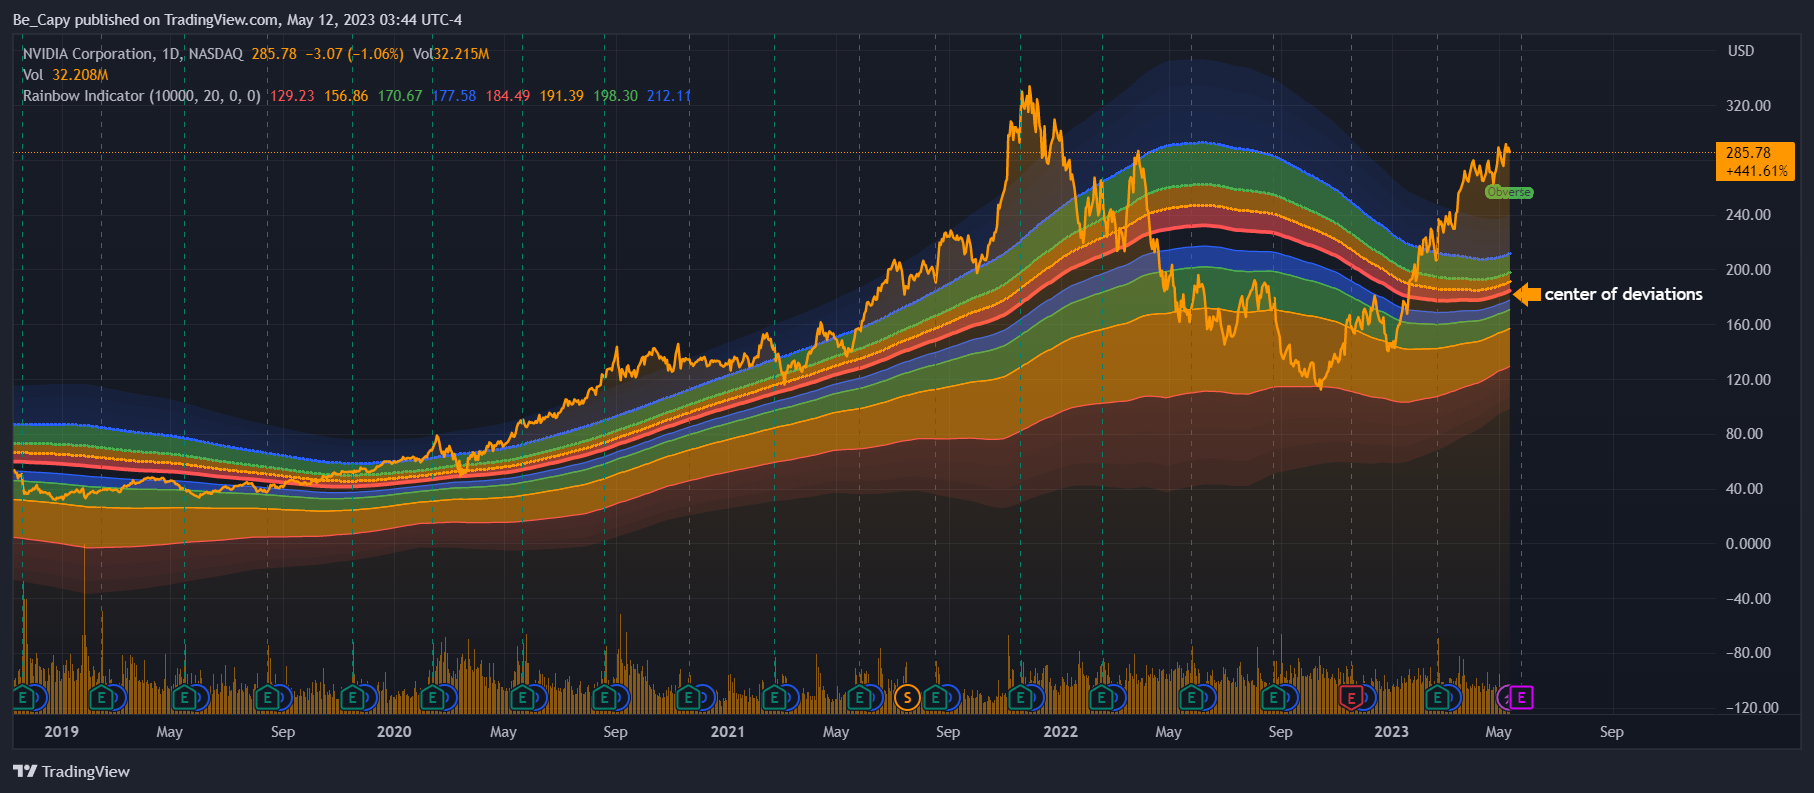Open the November 2021 earnings marker

[1020, 697]
